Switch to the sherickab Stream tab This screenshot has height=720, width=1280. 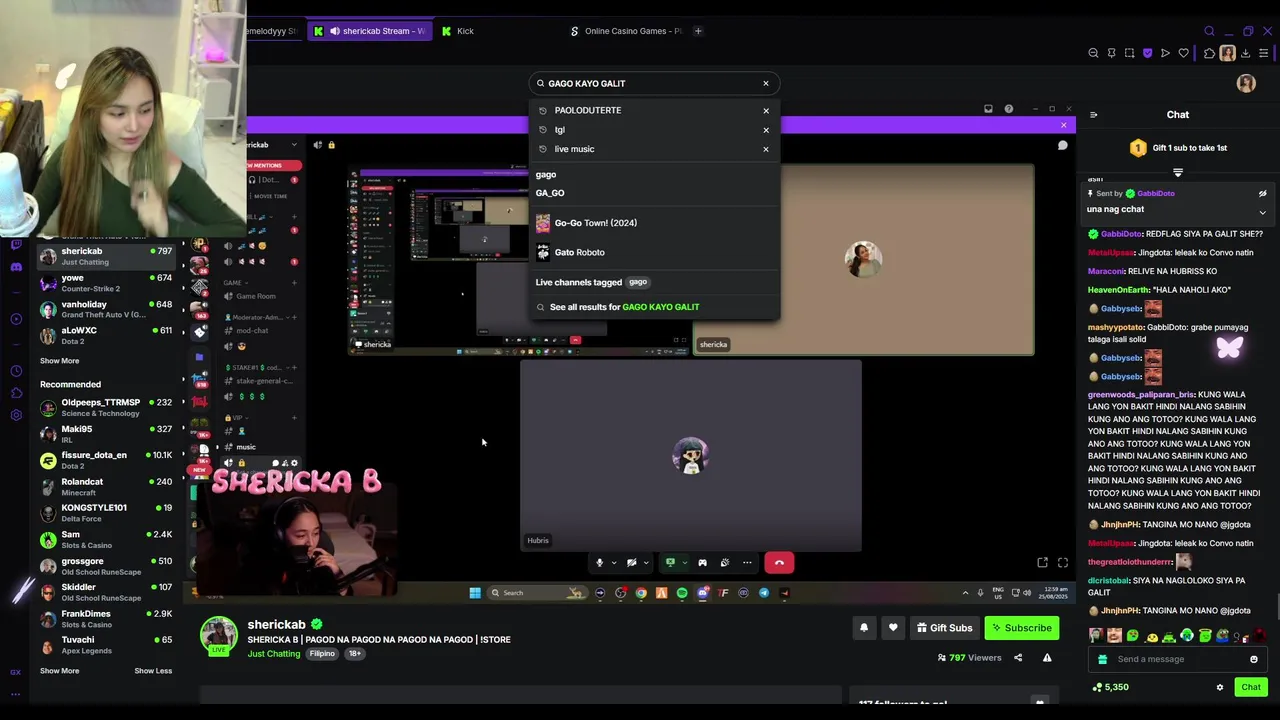tap(369, 31)
